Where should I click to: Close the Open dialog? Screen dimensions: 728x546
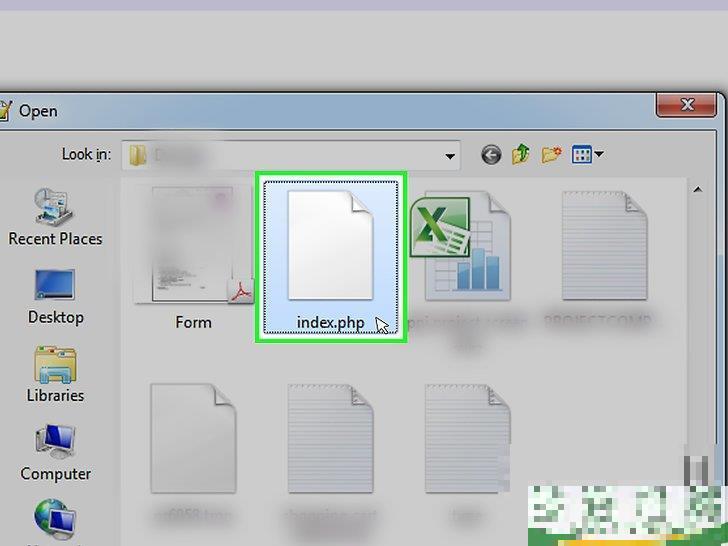[687, 106]
